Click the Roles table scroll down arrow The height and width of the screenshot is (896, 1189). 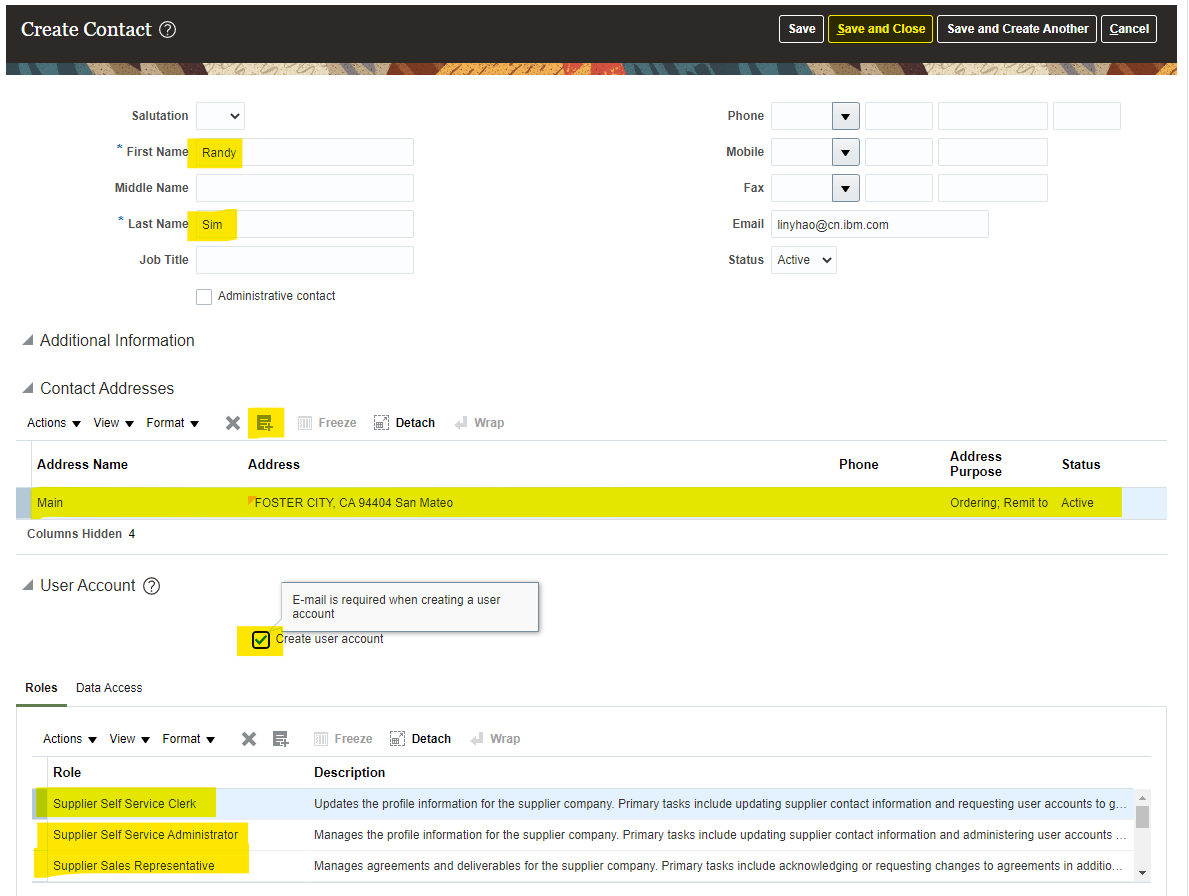(x=1143, y=873)
